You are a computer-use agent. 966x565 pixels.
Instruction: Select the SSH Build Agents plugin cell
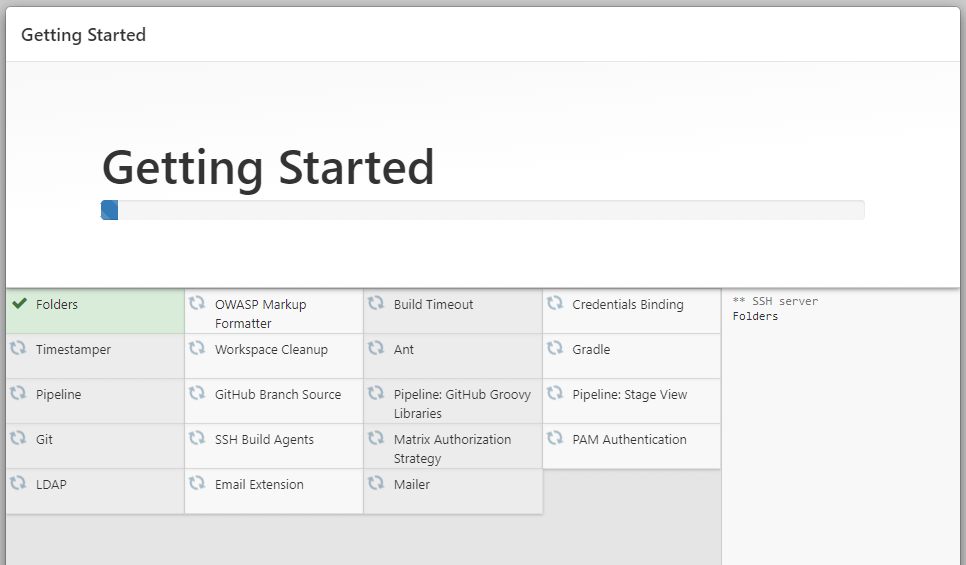point(274,446)
